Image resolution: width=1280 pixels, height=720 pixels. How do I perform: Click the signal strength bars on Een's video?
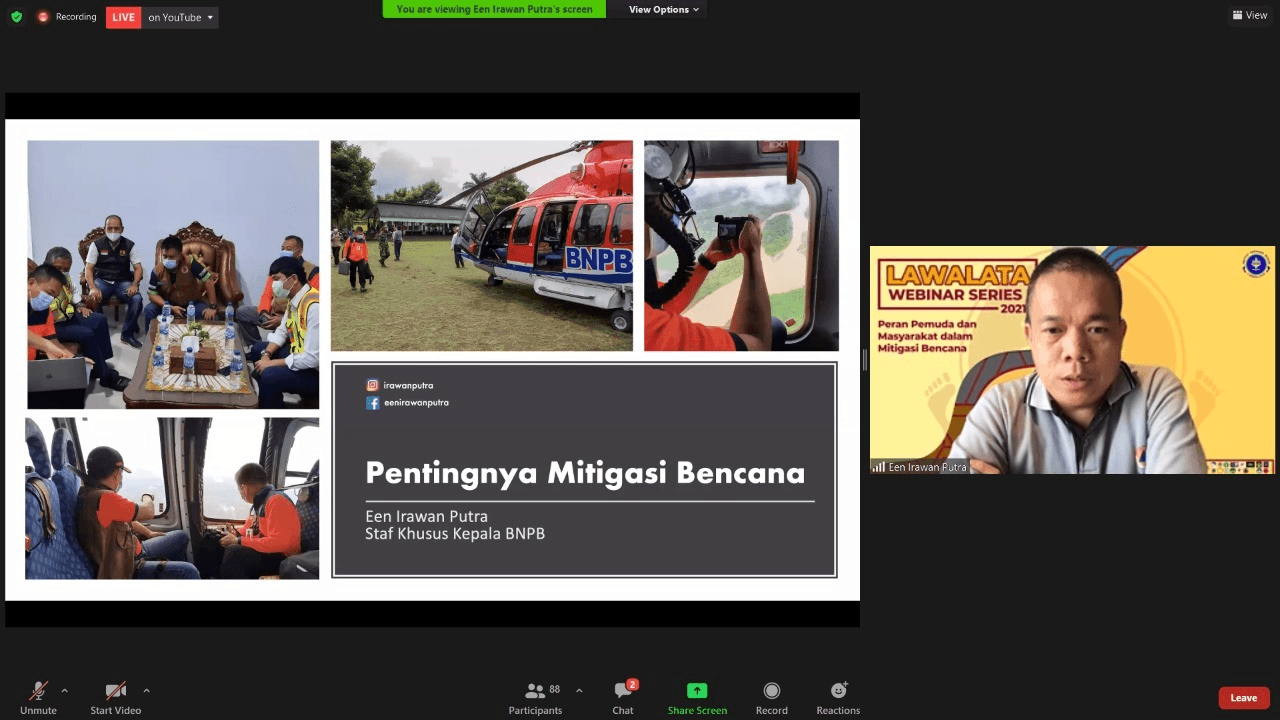[879, 466]
